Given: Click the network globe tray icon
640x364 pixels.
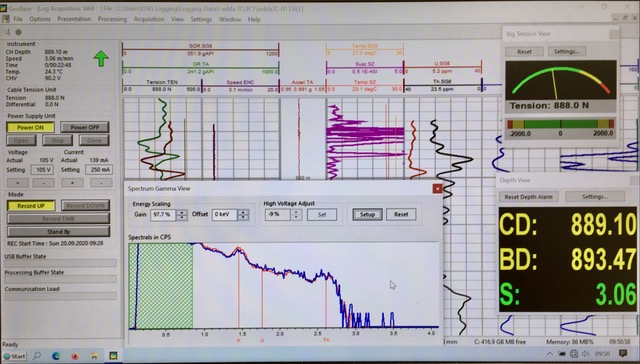Looking at the screenshot, I should pos(574,354).
